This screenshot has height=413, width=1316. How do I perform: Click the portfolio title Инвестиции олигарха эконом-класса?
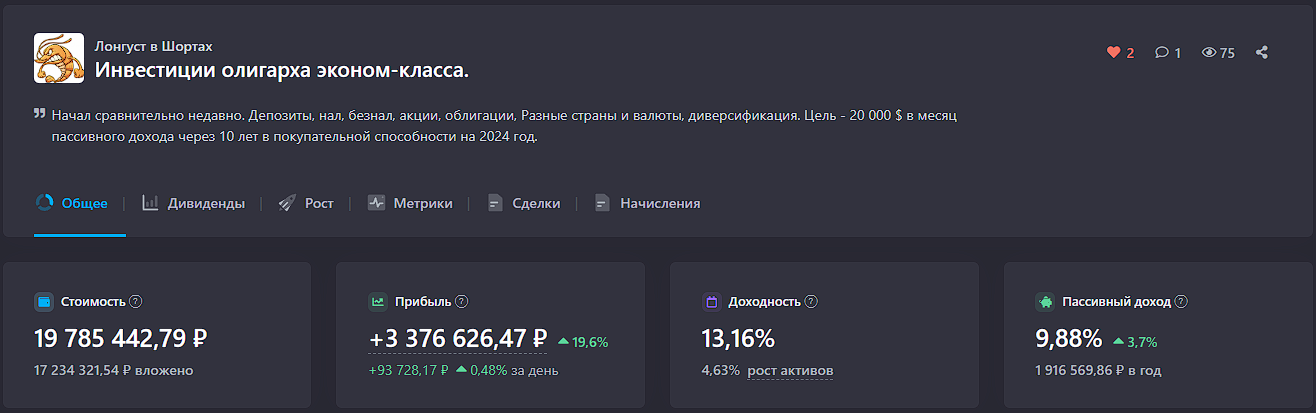point(282,70)
